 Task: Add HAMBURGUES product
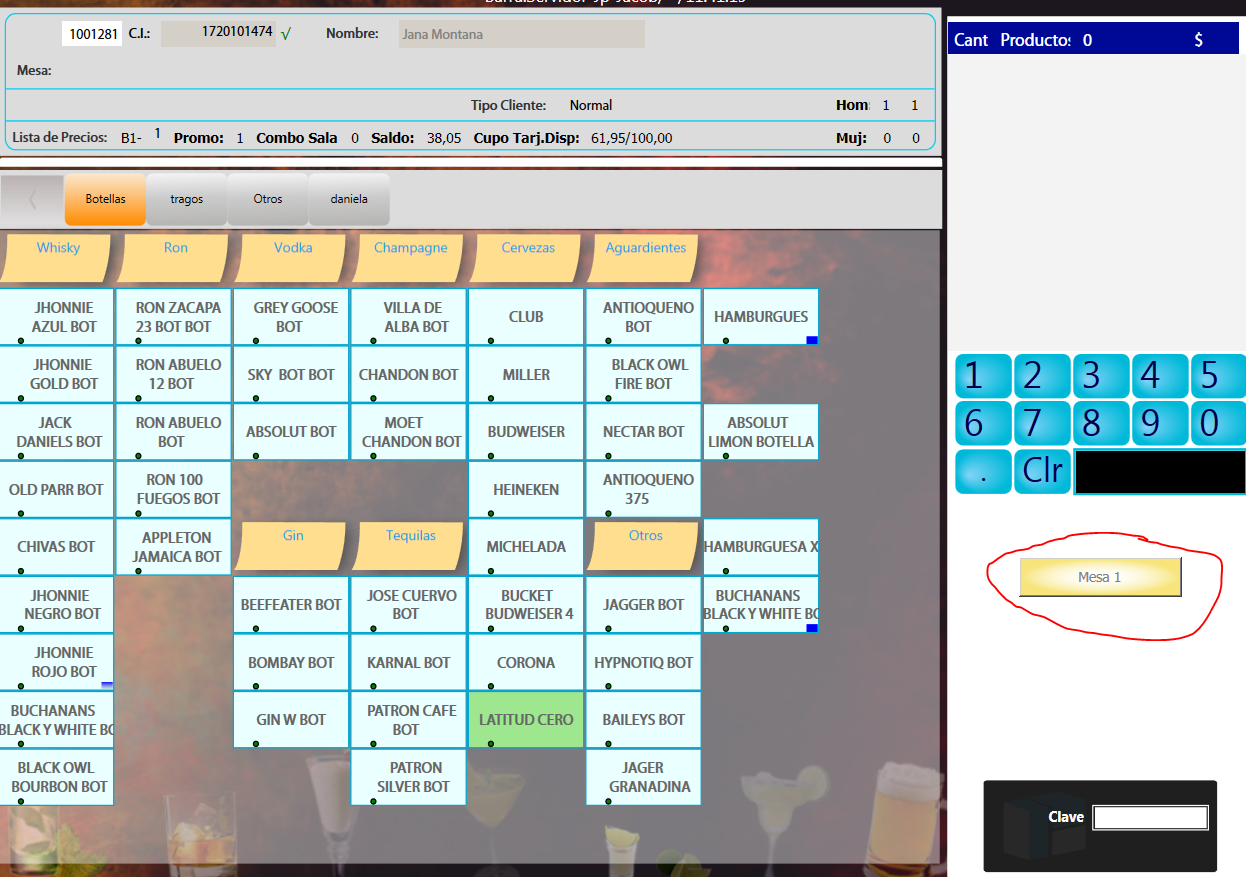(761, 317)
